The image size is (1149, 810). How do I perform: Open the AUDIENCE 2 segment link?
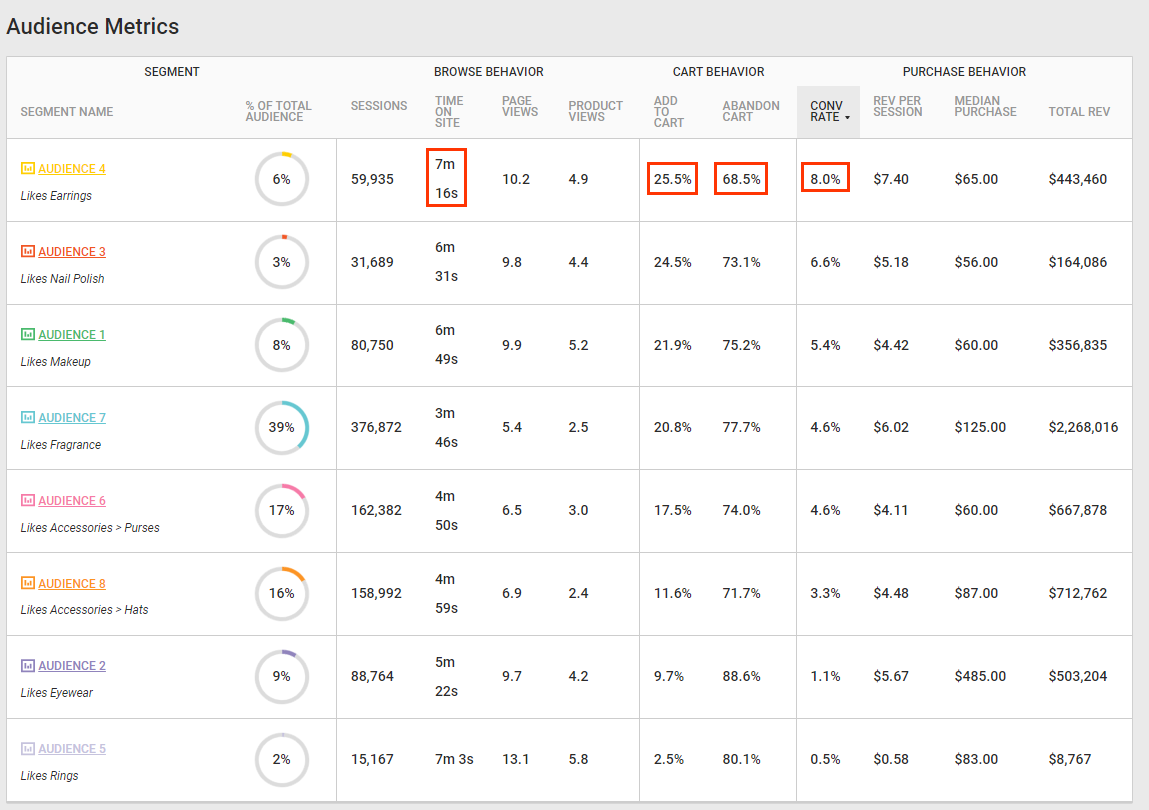pyautogui.click(x=72, y=666)
